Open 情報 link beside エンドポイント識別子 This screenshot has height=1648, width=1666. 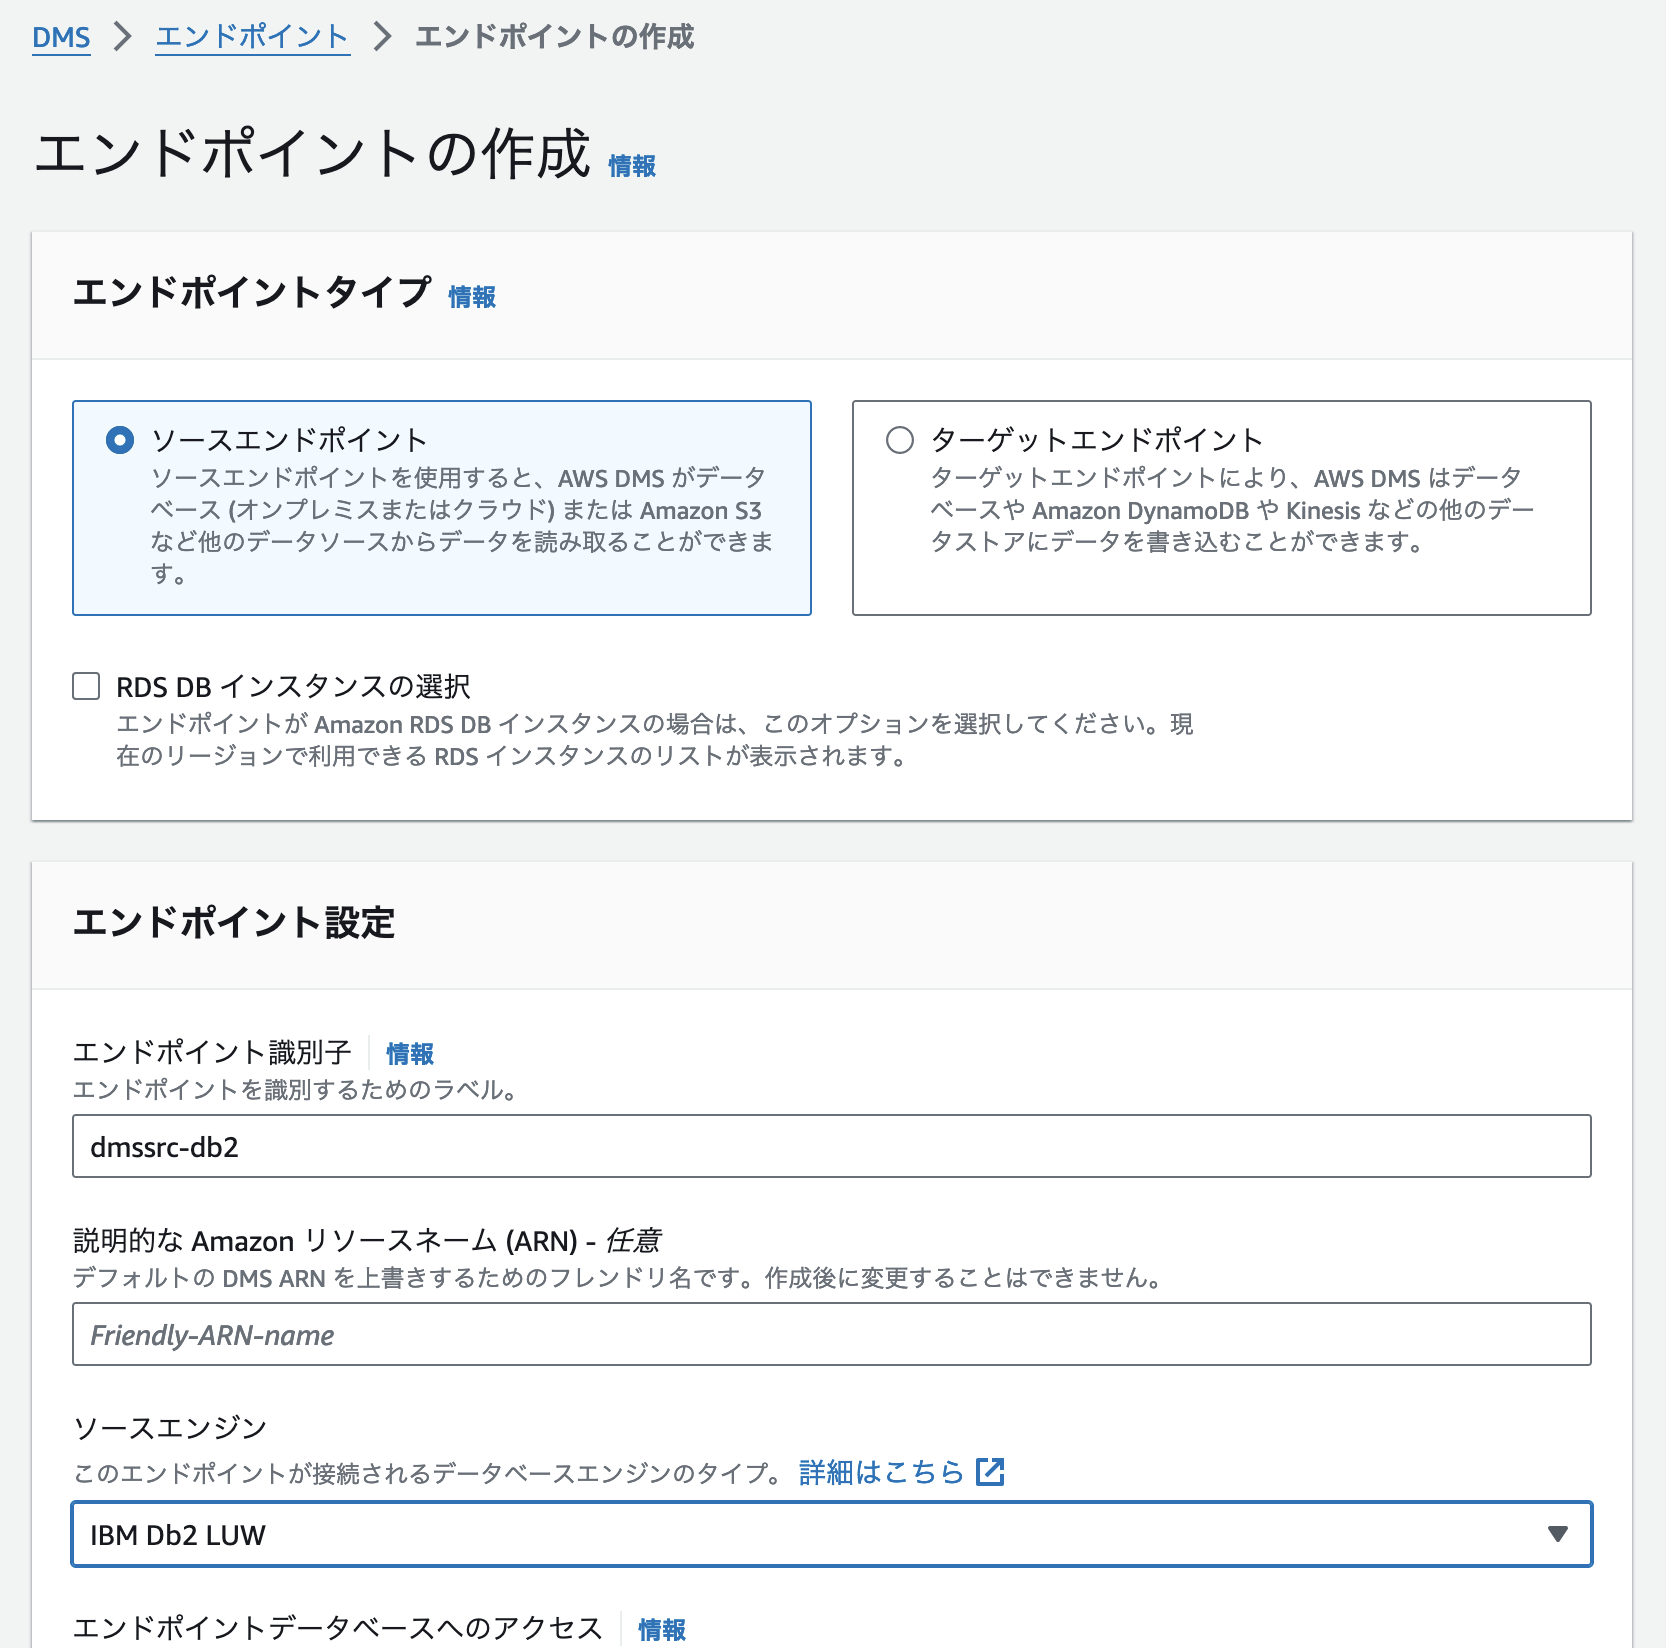tap(410, 1053)
